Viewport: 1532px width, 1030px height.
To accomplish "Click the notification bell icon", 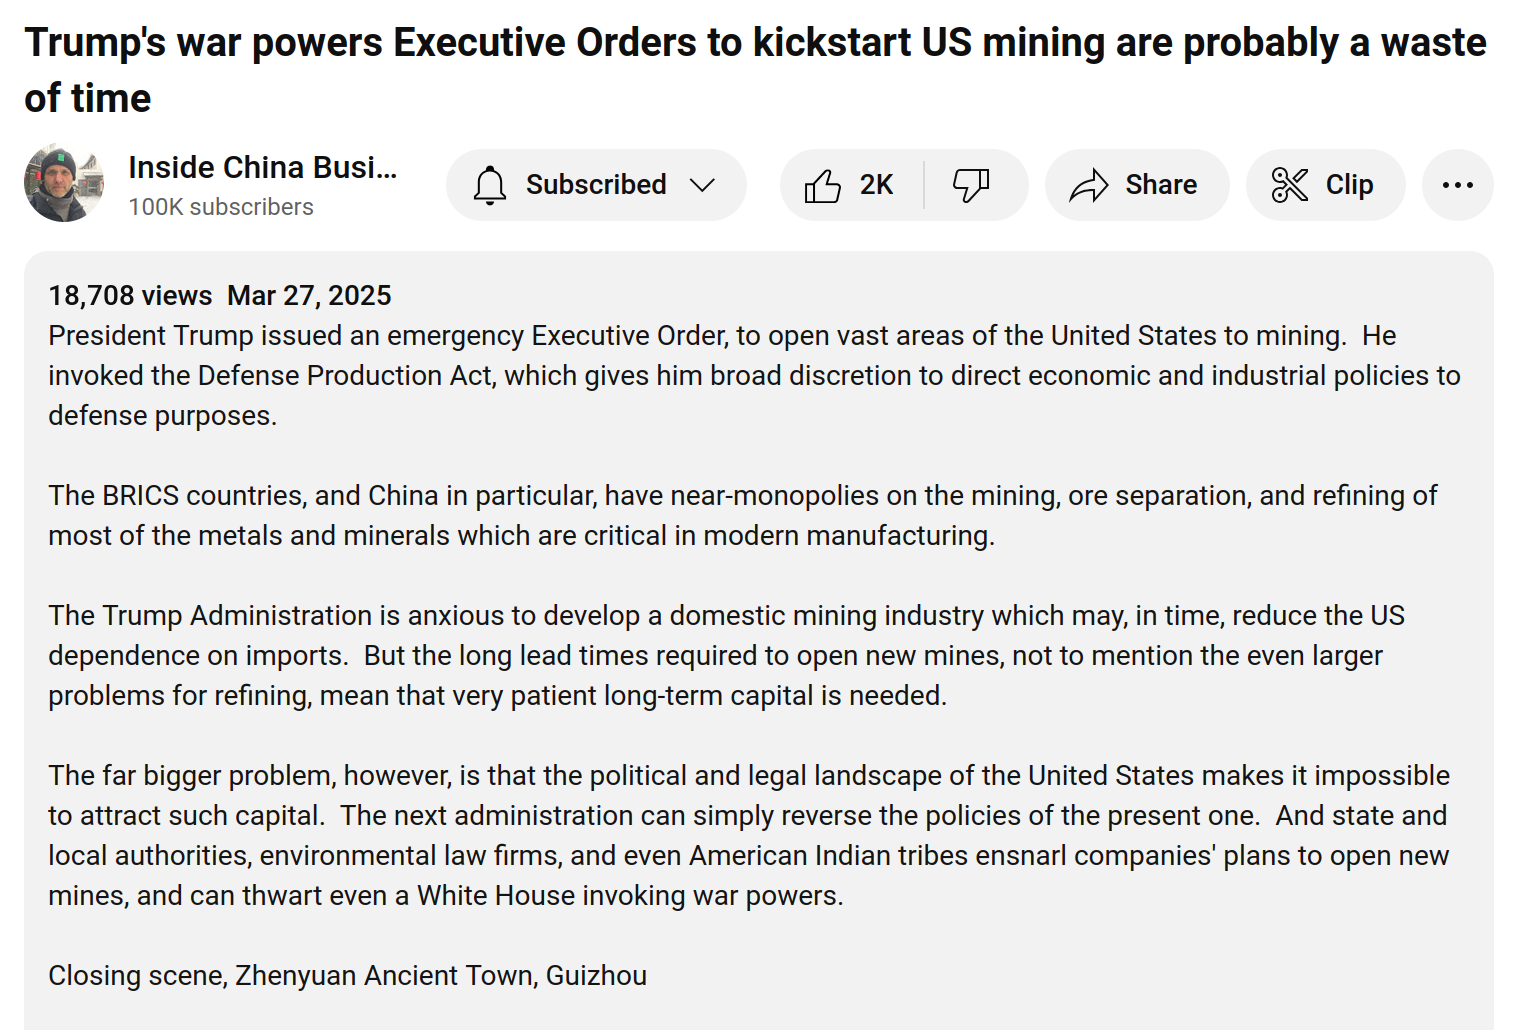I will click(x=490, y=185).
